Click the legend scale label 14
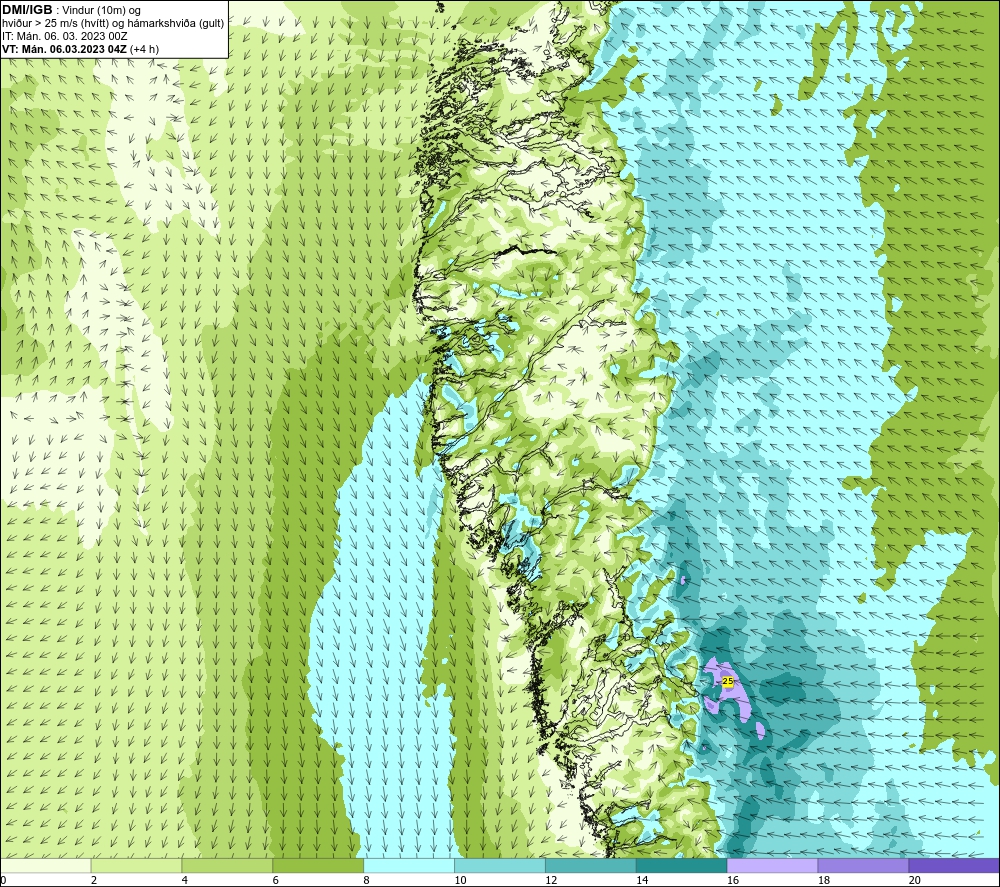 [642, 881]
